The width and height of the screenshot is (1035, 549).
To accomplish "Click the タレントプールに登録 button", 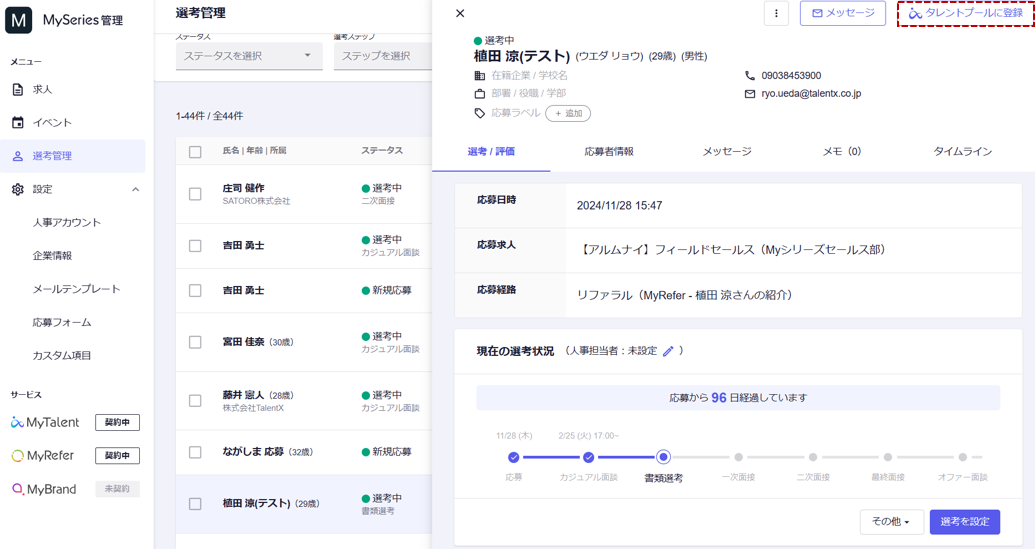I will [966, 14].
